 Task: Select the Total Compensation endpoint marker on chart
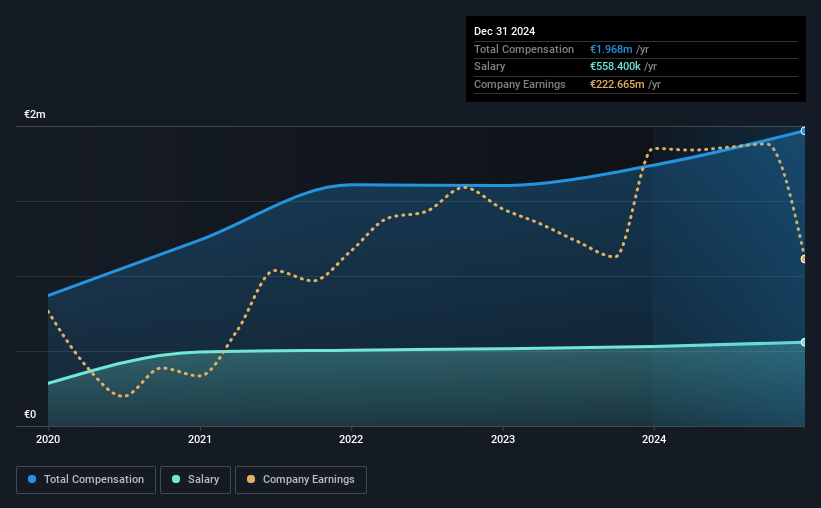point(804,131)
